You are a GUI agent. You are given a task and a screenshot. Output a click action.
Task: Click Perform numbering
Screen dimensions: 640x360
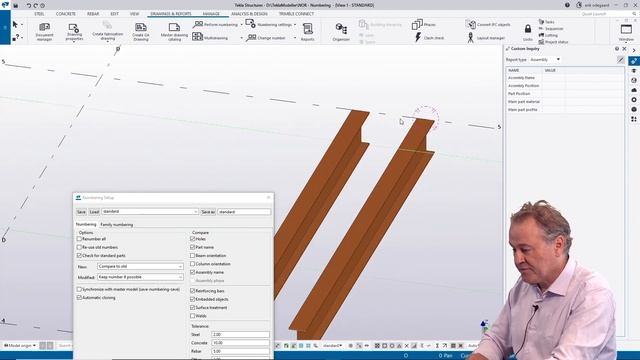point(215,24)
